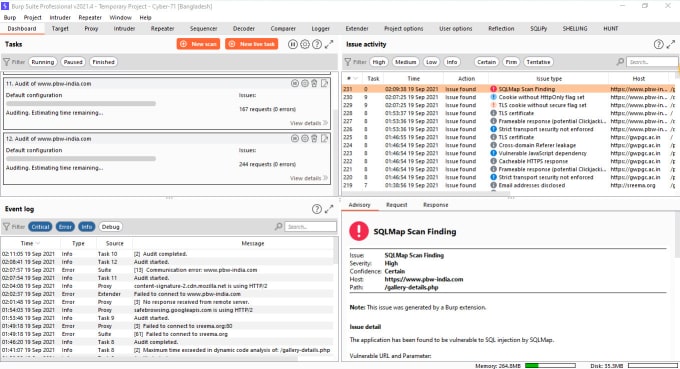
Task: Switch to the Repeater tab
Action: 162,29
